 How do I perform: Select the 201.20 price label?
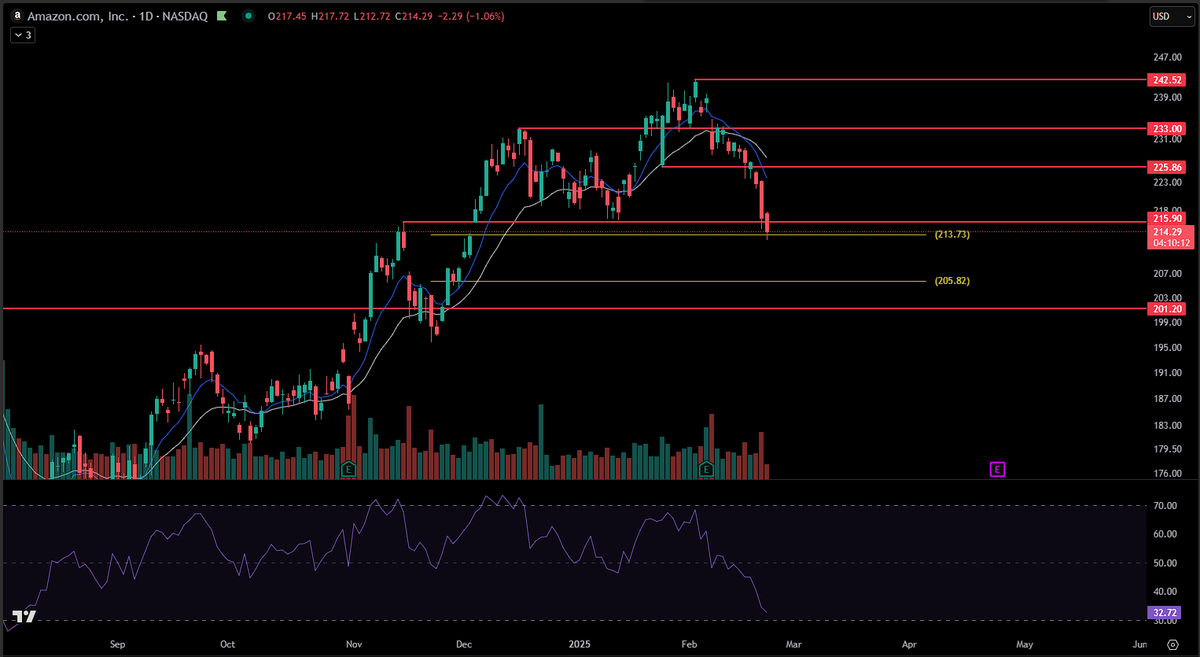tap(1165, 309)
